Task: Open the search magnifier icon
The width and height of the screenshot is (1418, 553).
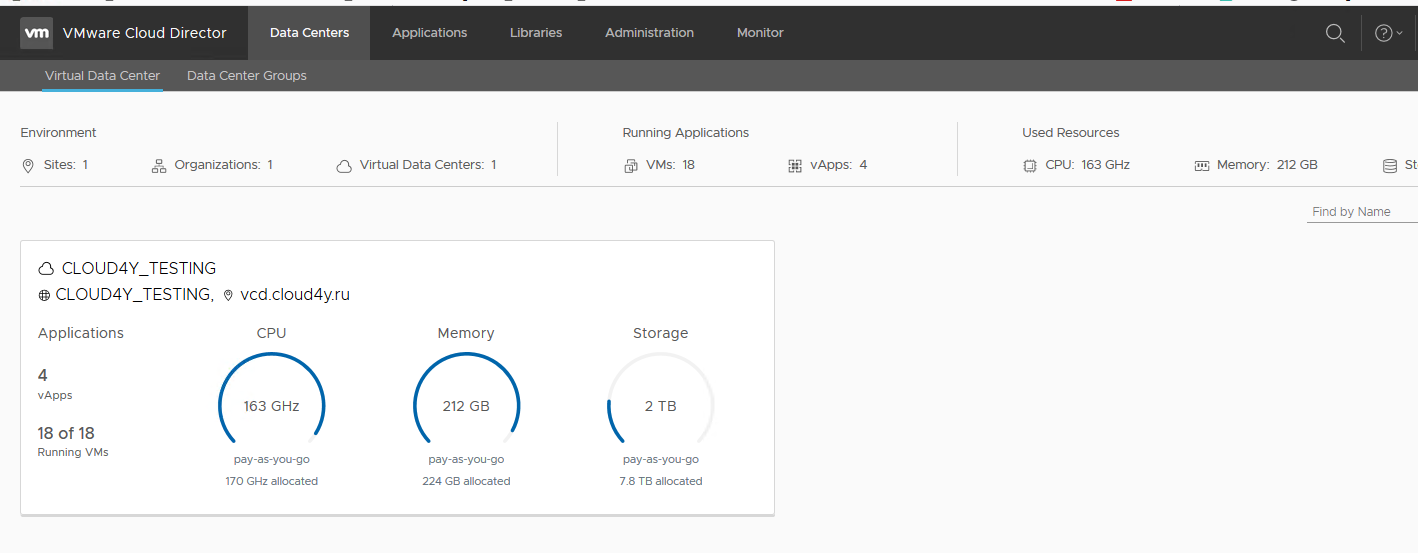Action: tap(1335, 33)
